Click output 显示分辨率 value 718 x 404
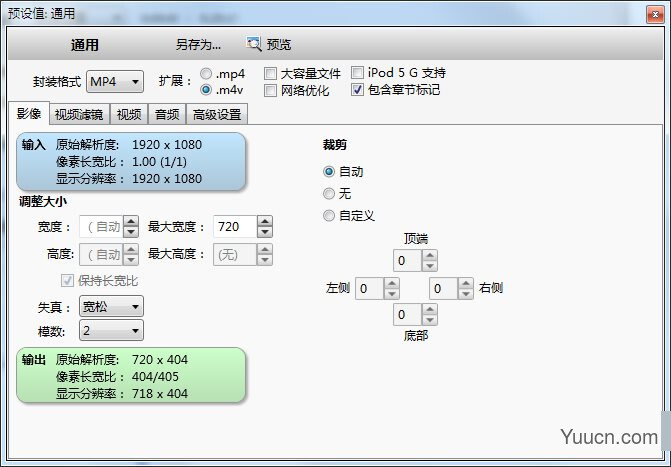Viewport: 671px width, 467px height. [160, 393]
